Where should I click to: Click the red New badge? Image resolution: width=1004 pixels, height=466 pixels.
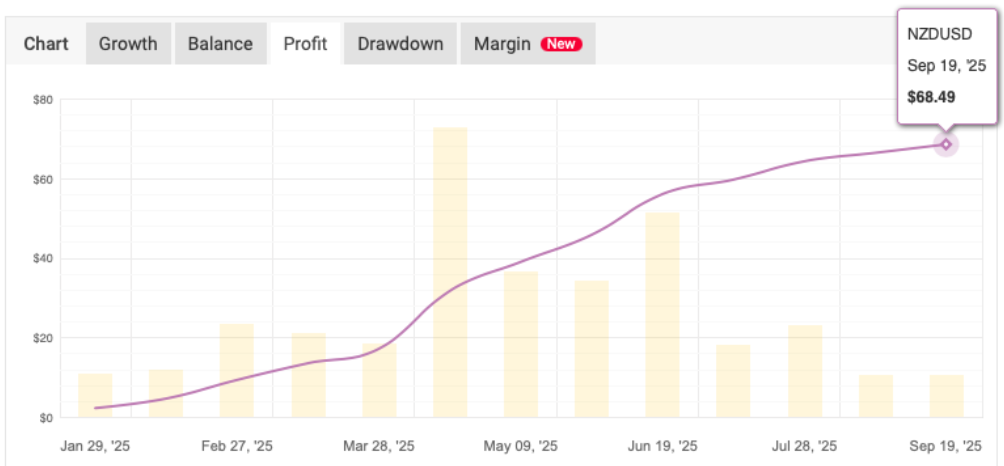pyautogui.click(x=561, y=44)
